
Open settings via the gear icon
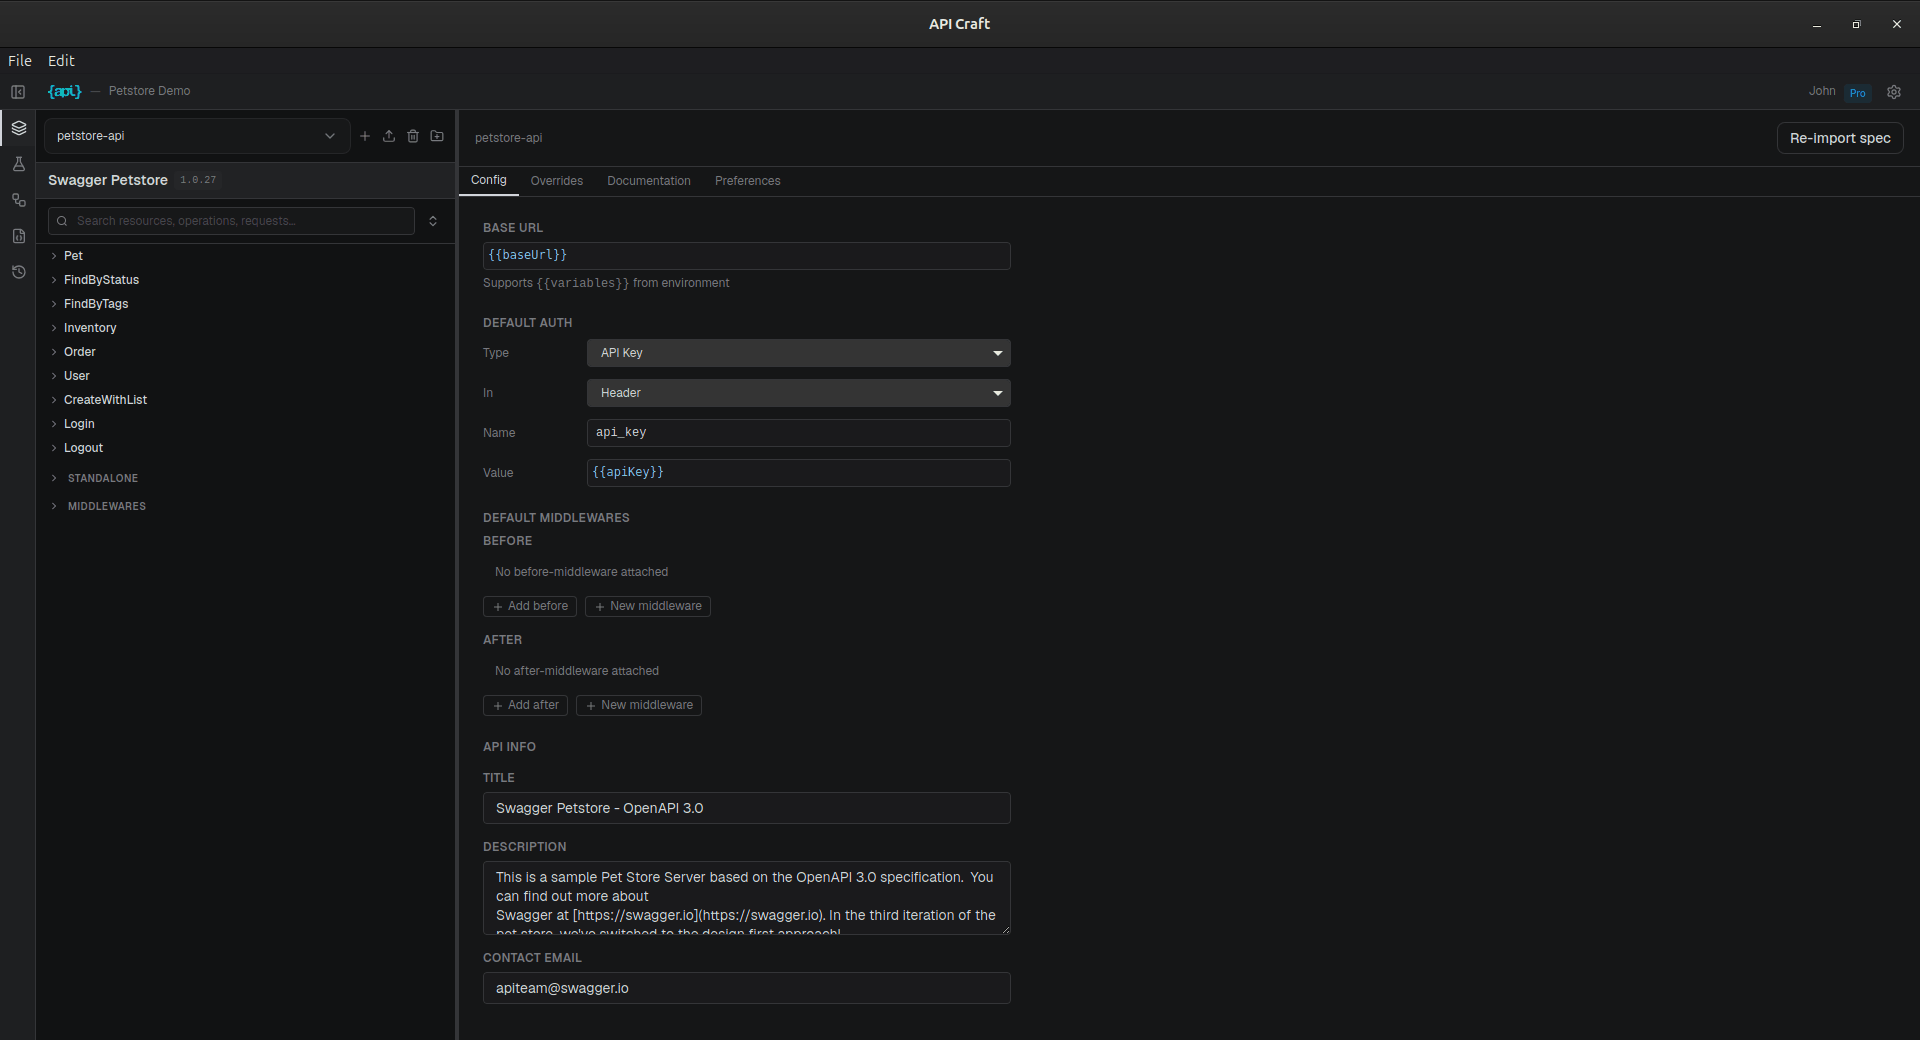tap(1894, 92)
